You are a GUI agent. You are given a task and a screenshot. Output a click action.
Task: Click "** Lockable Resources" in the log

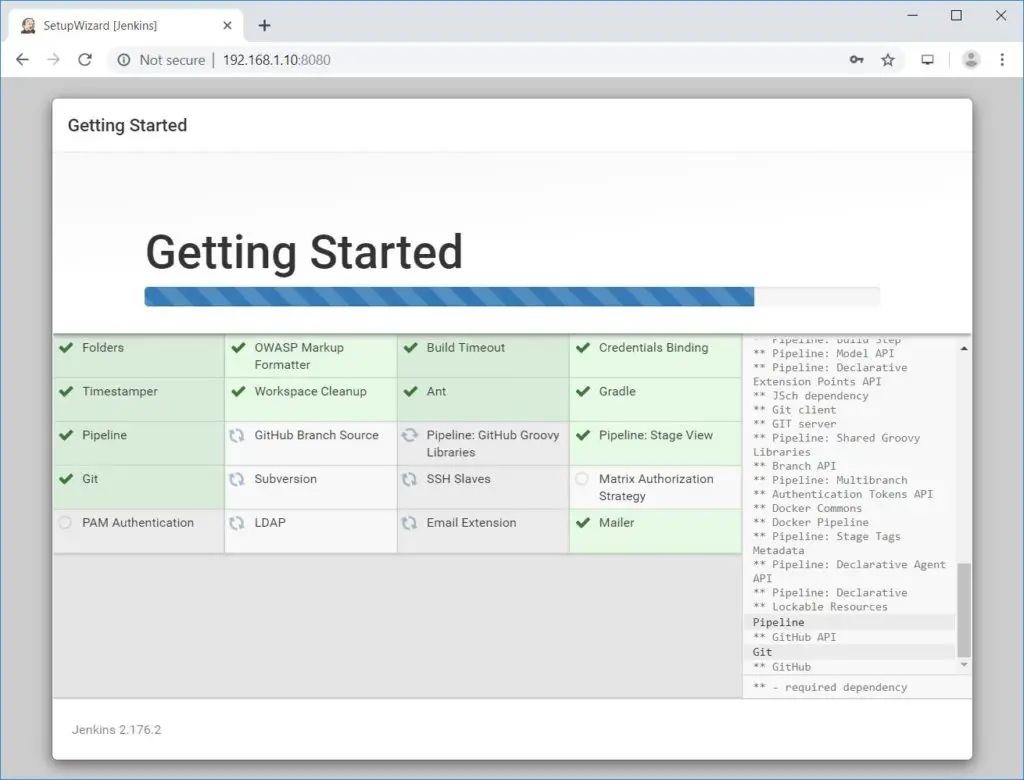point(820,607)
